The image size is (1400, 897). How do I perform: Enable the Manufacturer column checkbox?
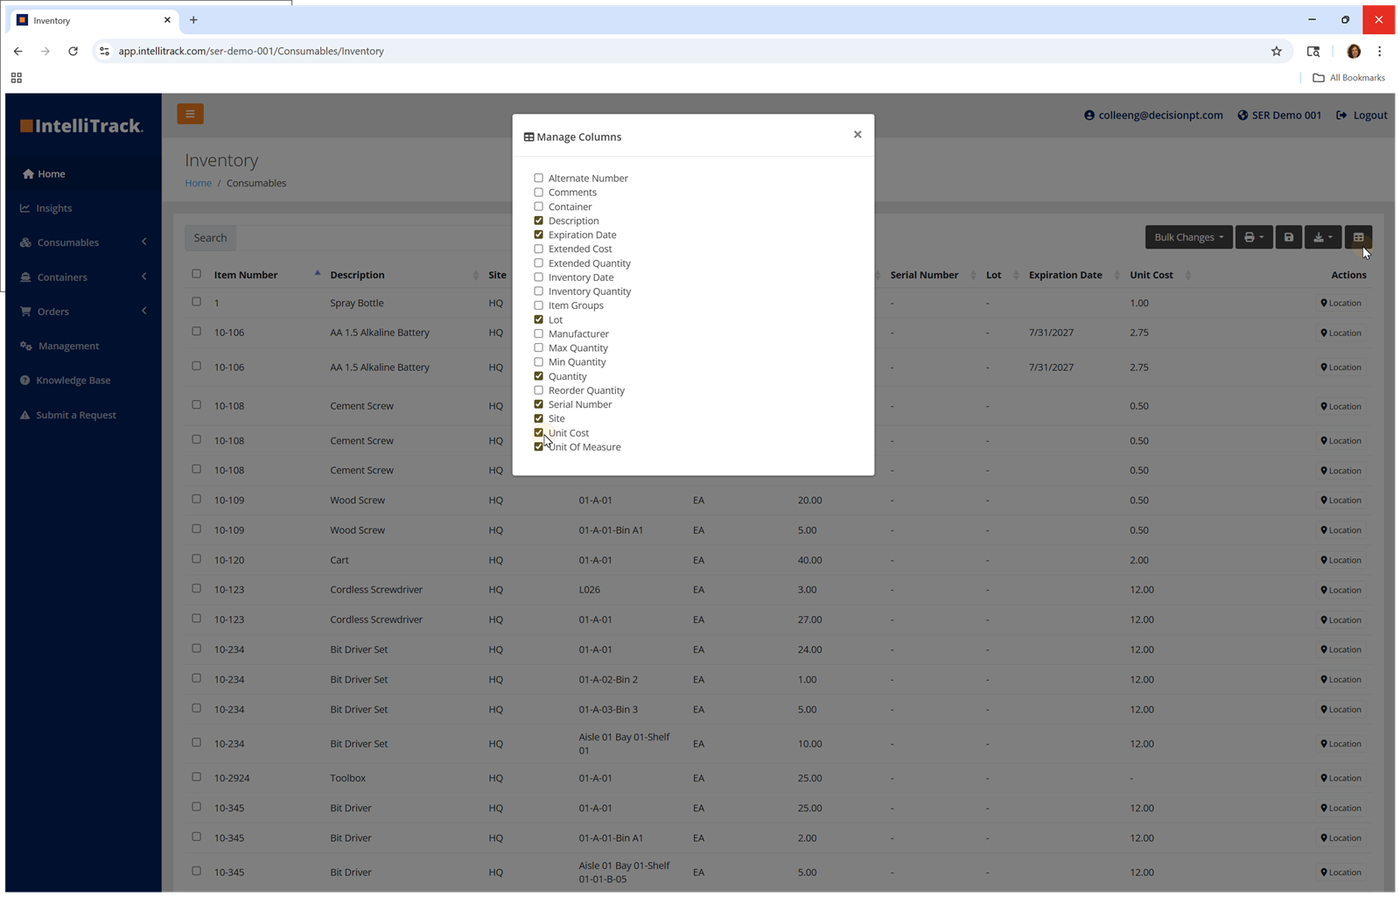pyautogui.click(x=538, y=334)
